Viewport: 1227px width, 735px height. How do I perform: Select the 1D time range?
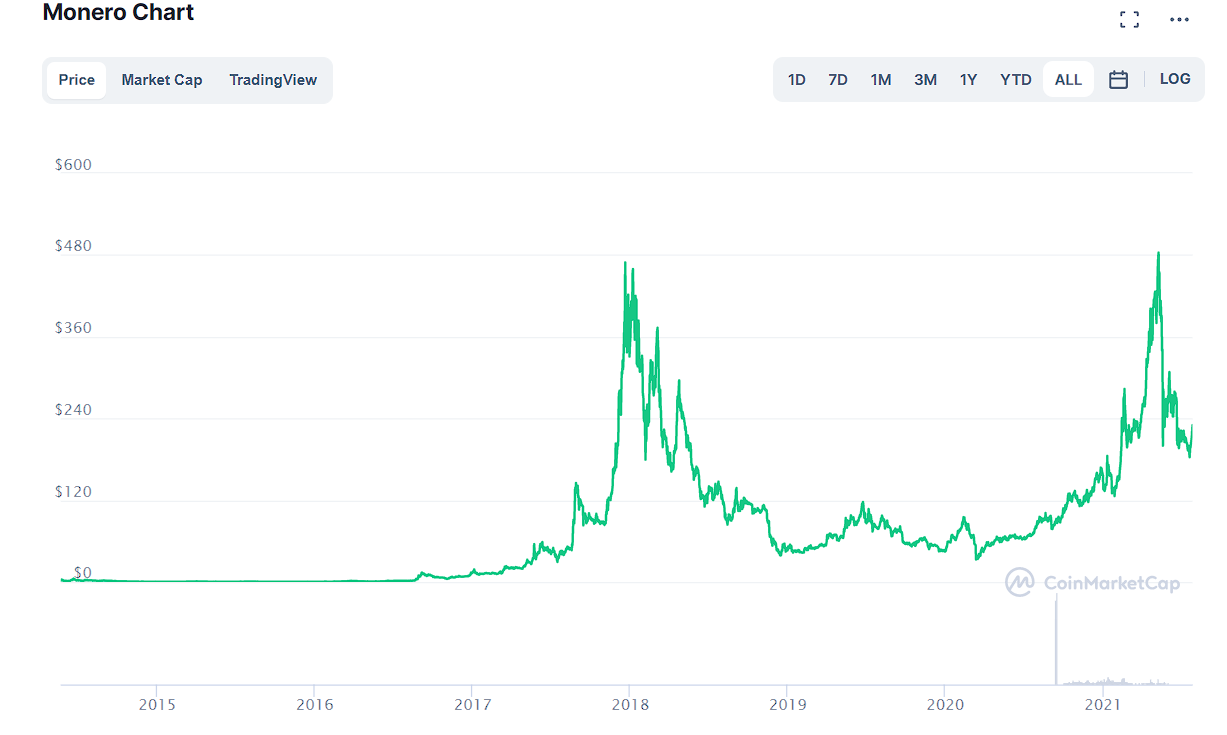[x=797, y=80]
